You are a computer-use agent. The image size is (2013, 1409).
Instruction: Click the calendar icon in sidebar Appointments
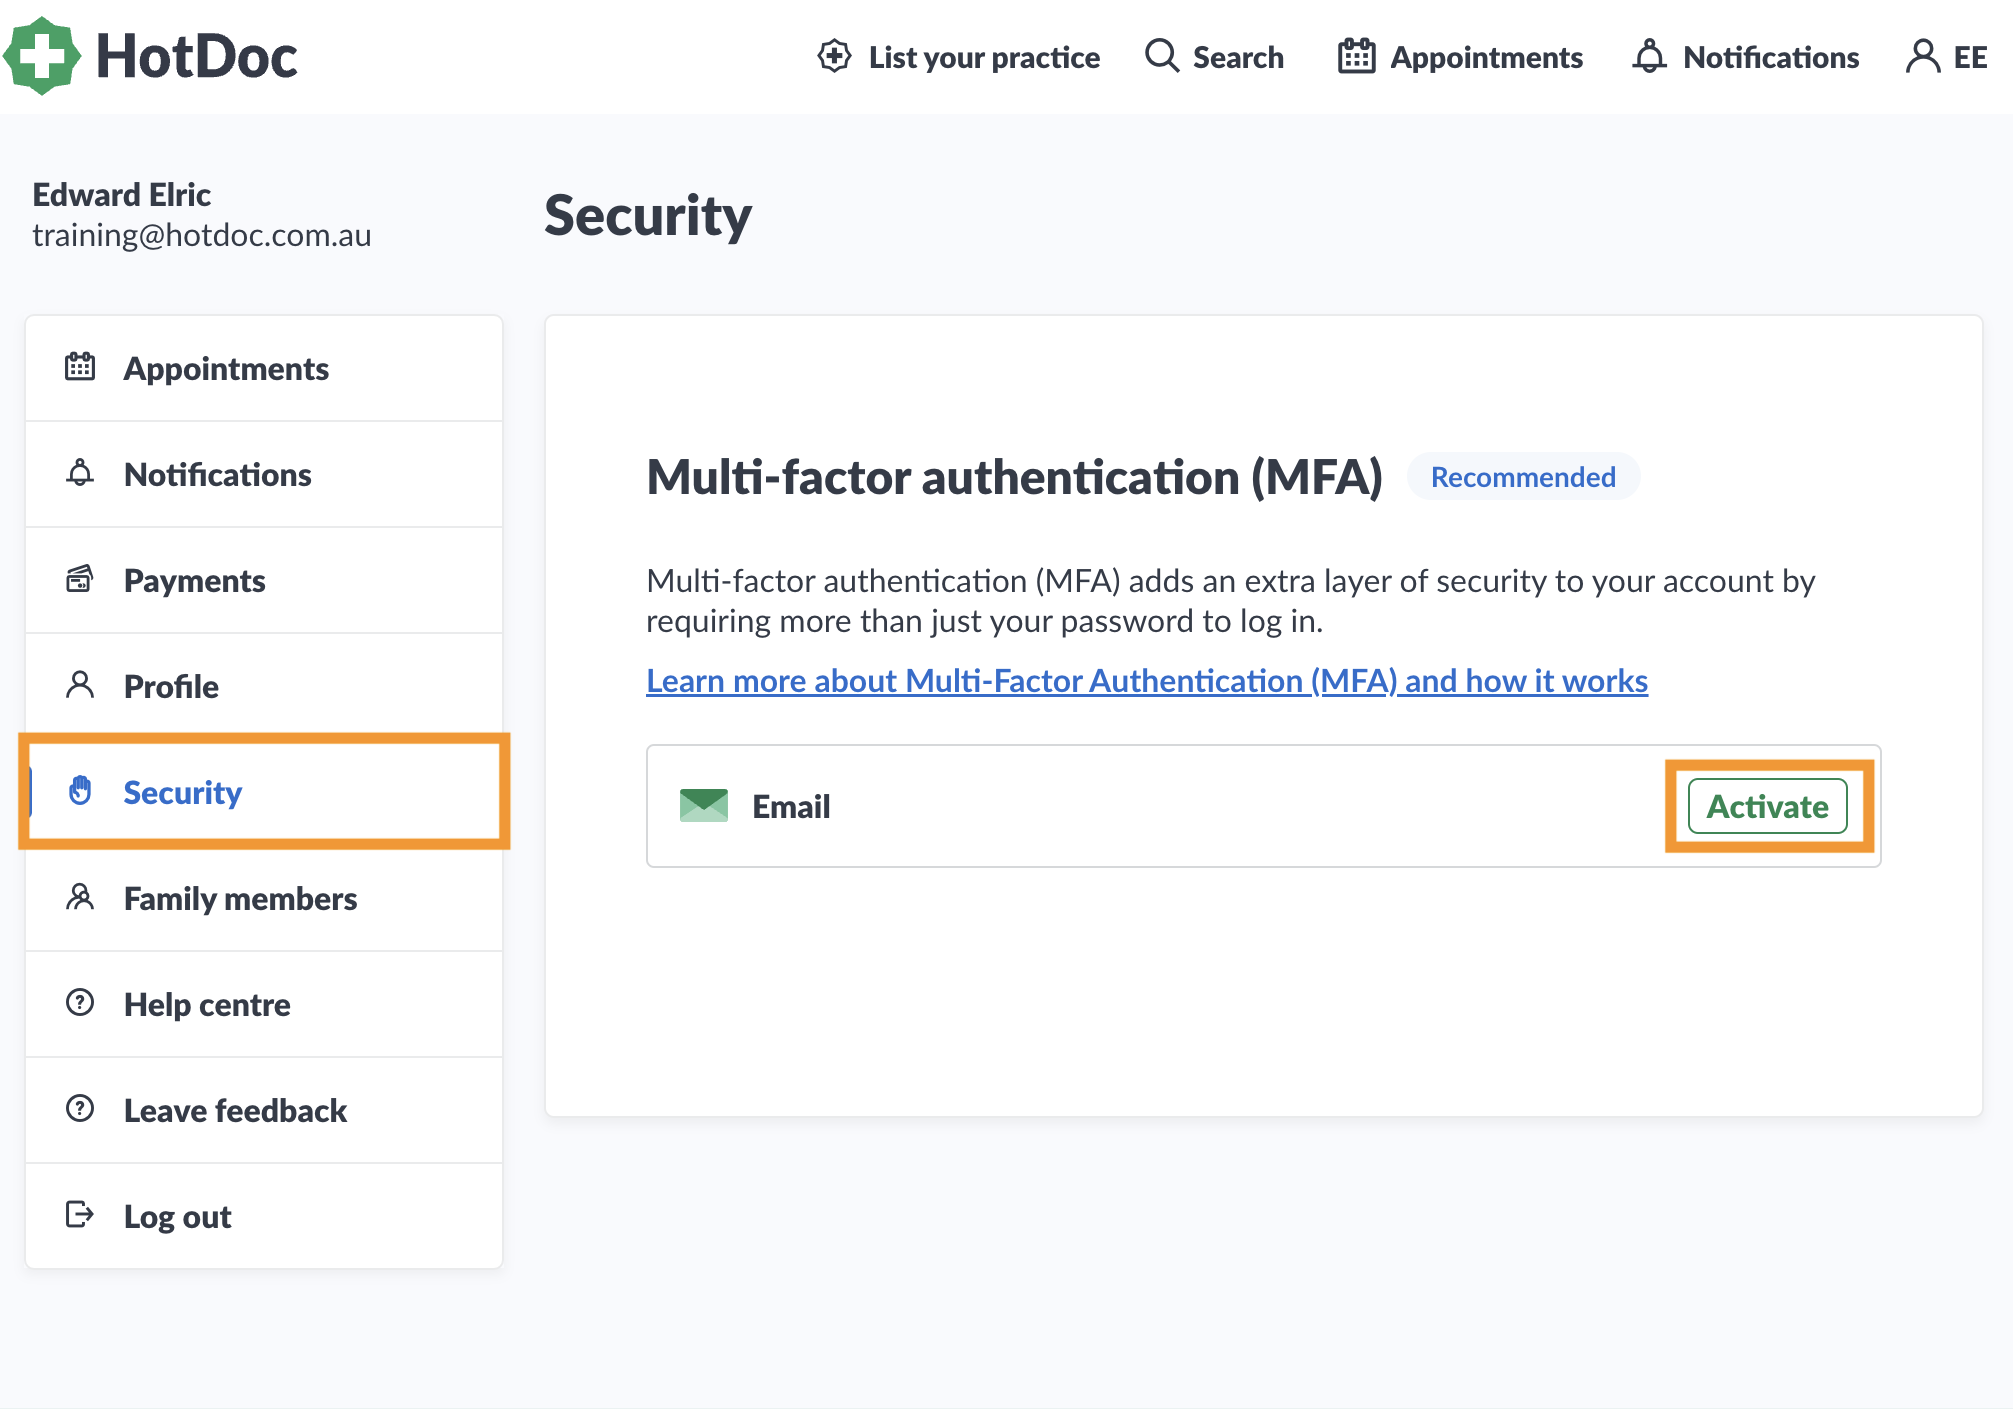pyautogui.click(x=80, y=367)
